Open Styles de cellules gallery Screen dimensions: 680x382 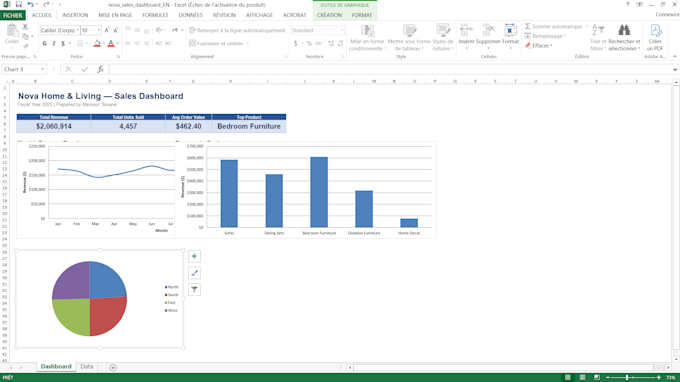[x=443, y=37]
